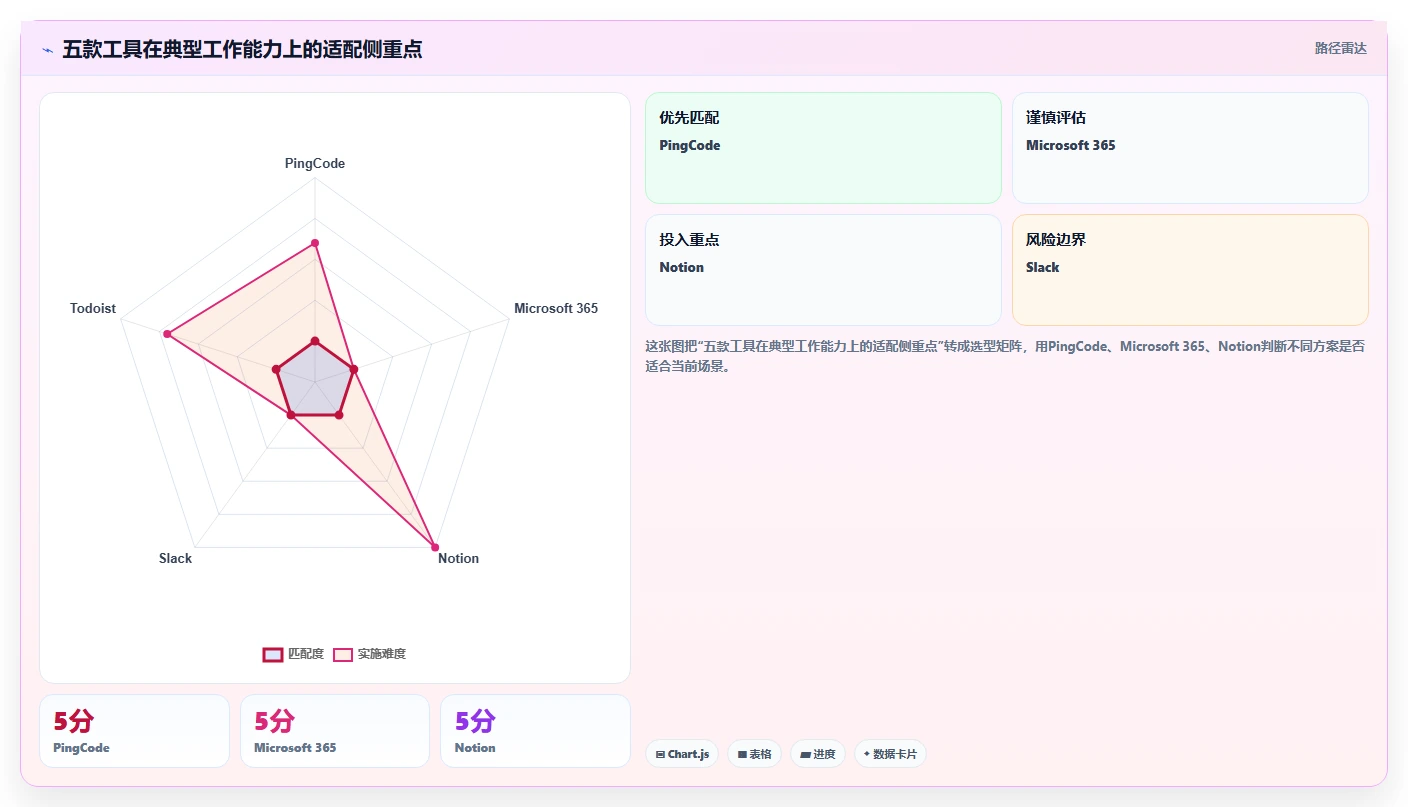Select the Chart.js tag chip
The image size is (1408, 807).
[x=682, y=754]
